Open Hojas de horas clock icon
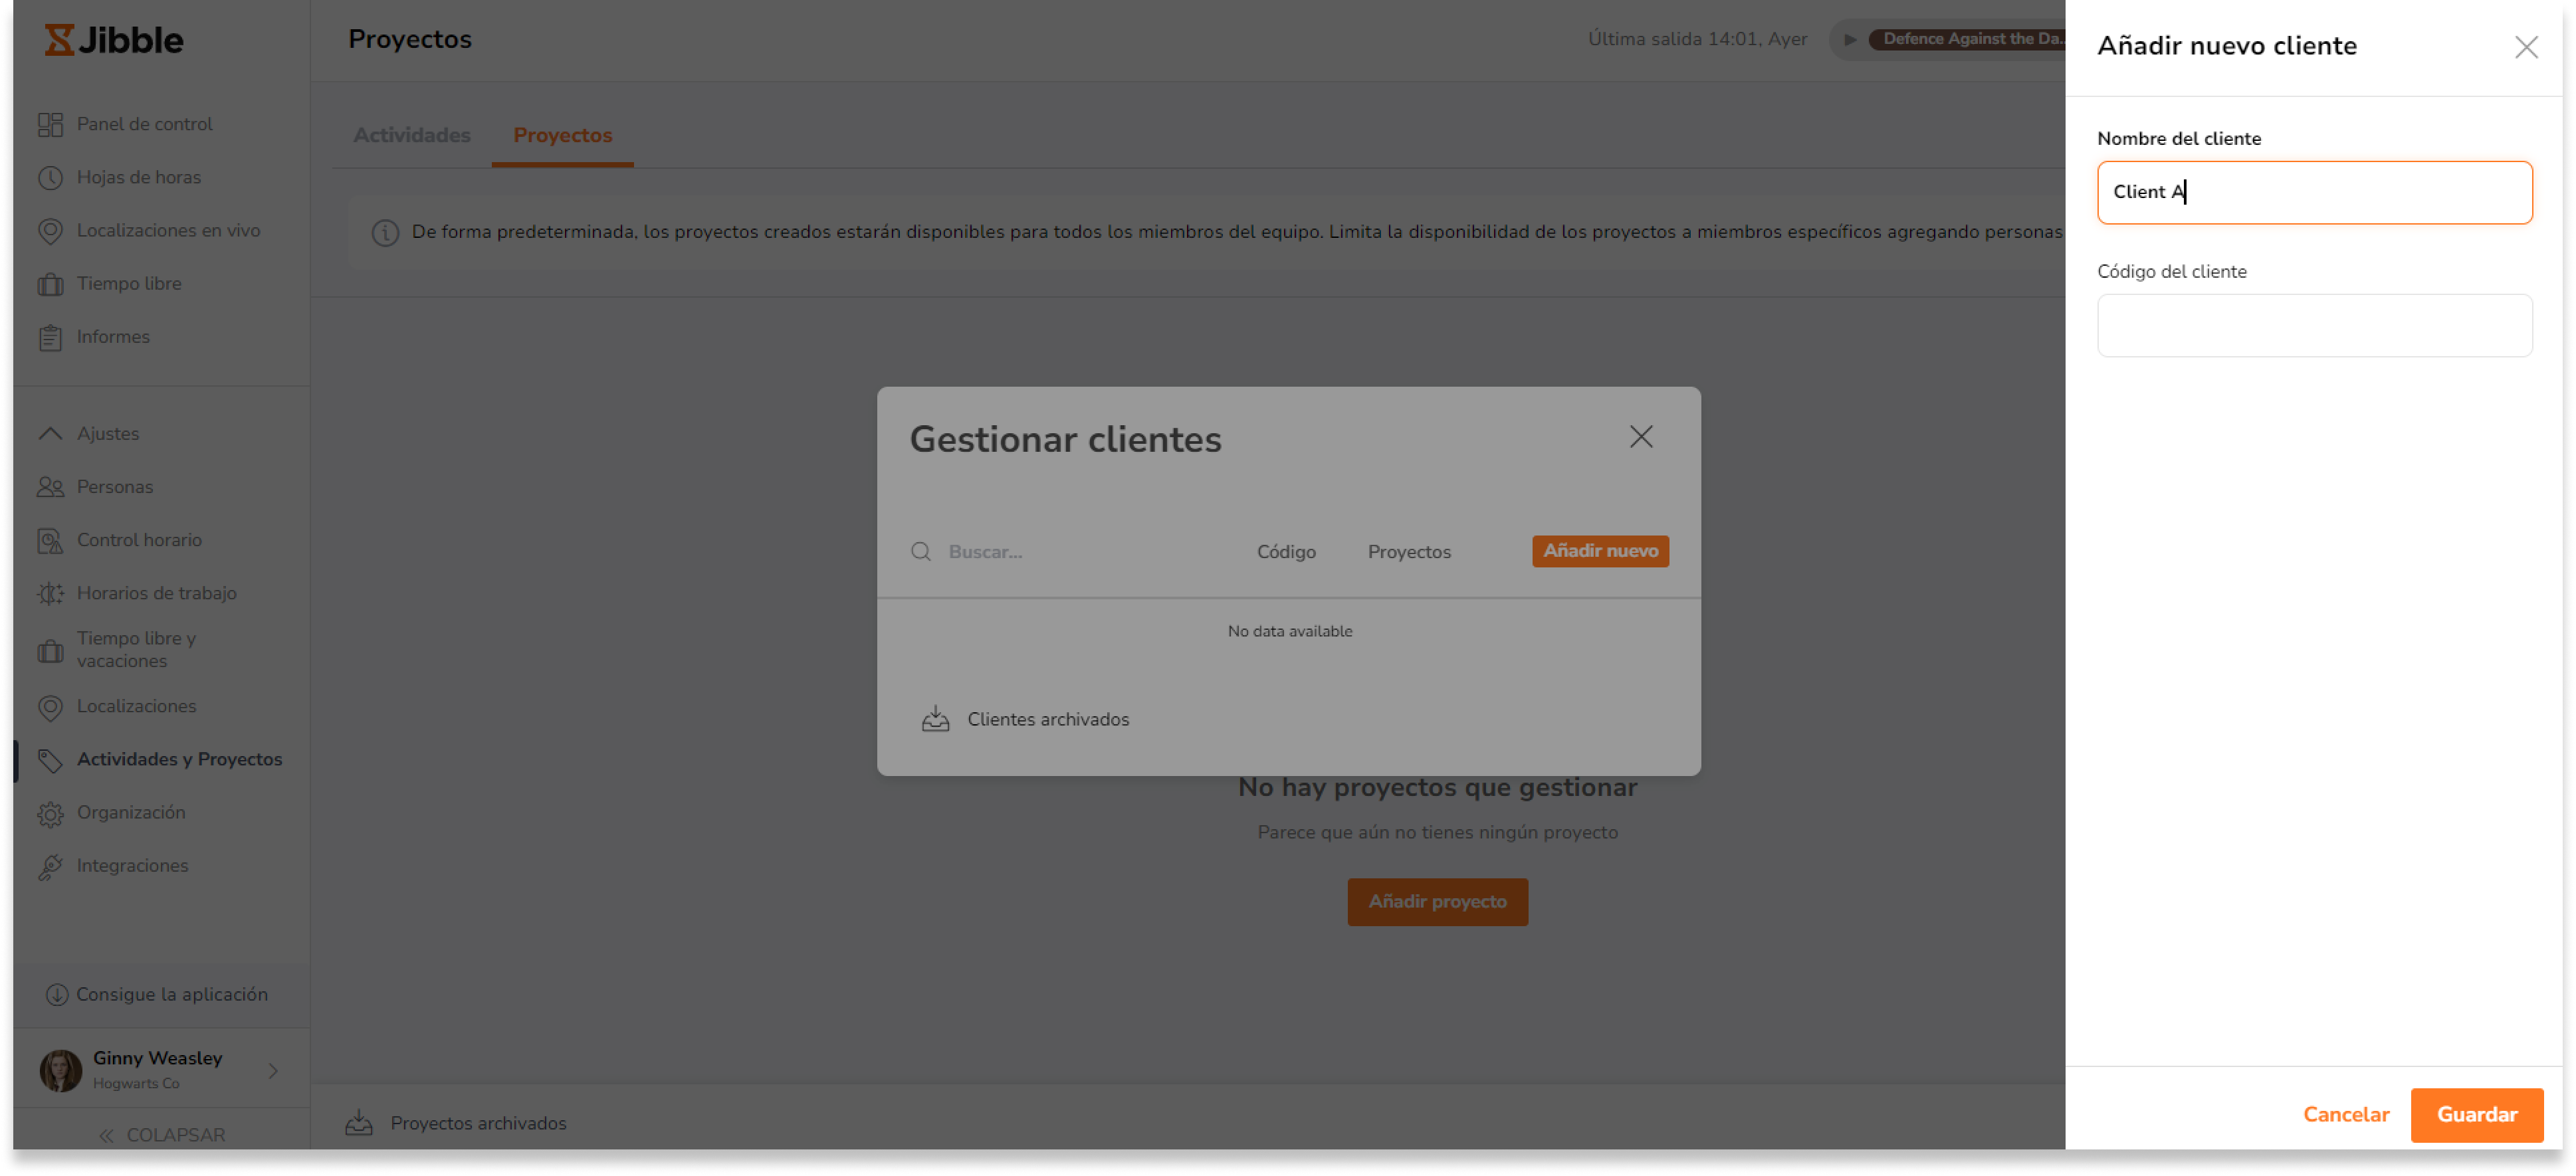 click(50, 178)
